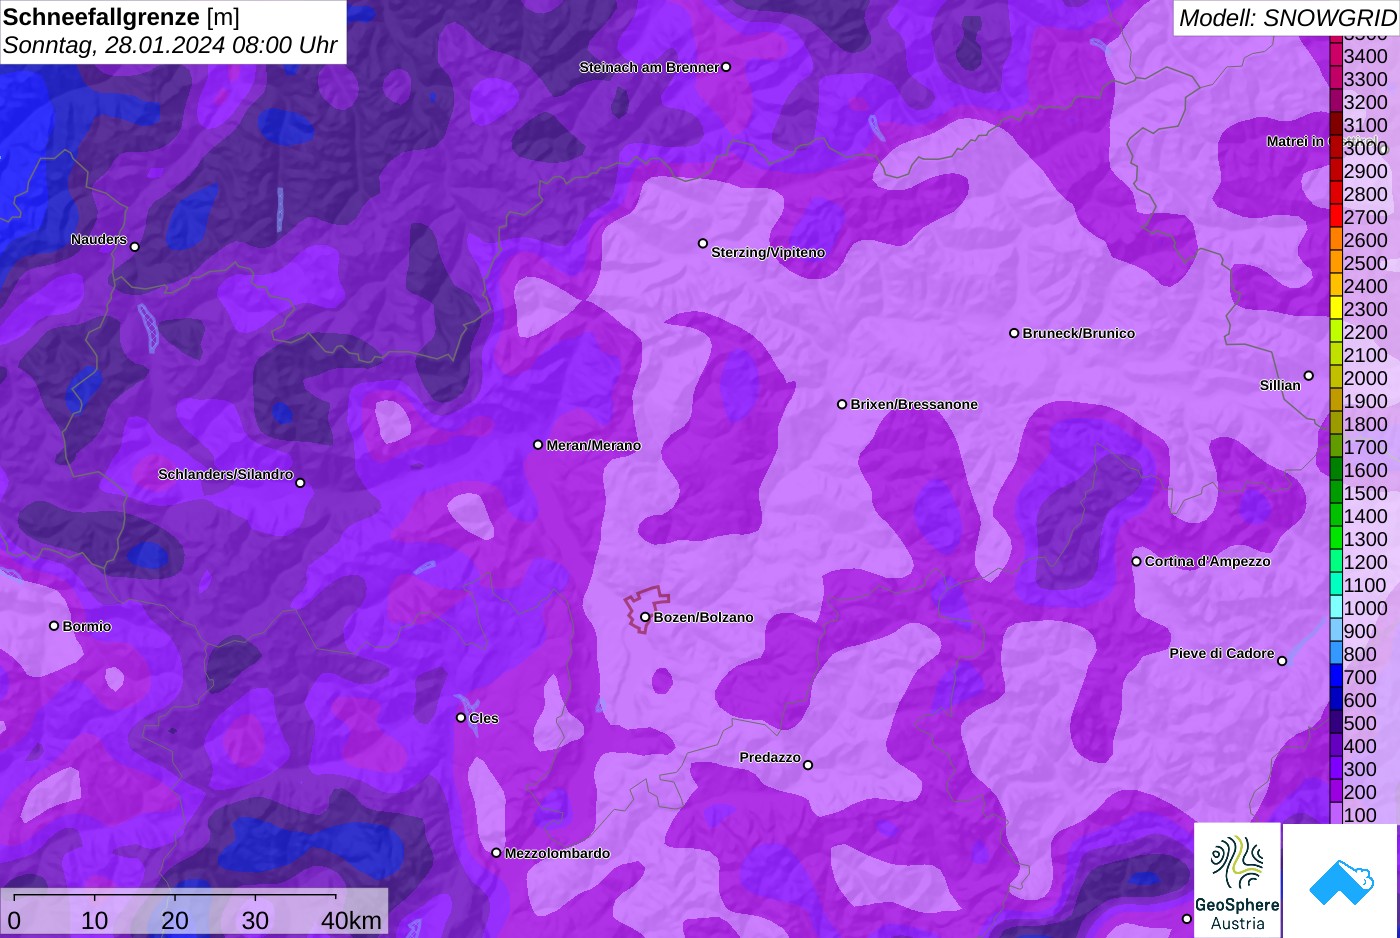Click the Cortina d'Ampezzo label text
This screenshot has height=938, width=1400.
[1207, 561]
